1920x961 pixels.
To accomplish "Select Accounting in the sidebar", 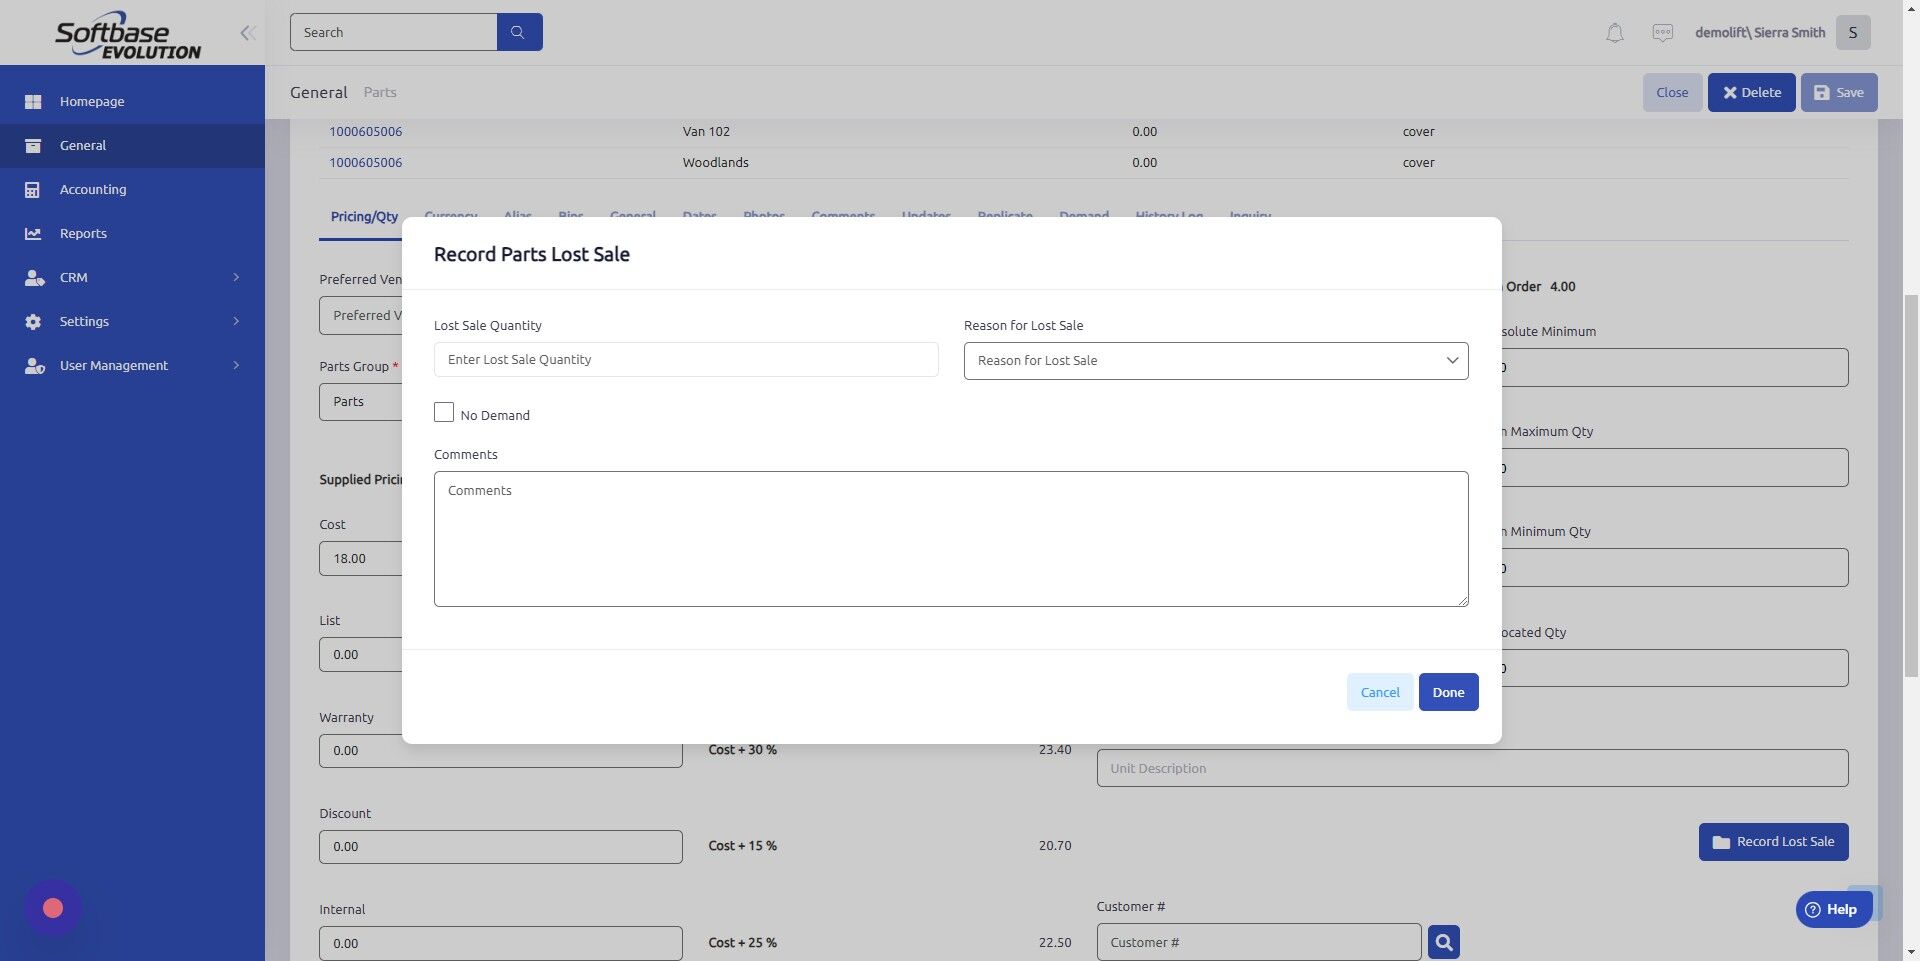I will (93, 189).
